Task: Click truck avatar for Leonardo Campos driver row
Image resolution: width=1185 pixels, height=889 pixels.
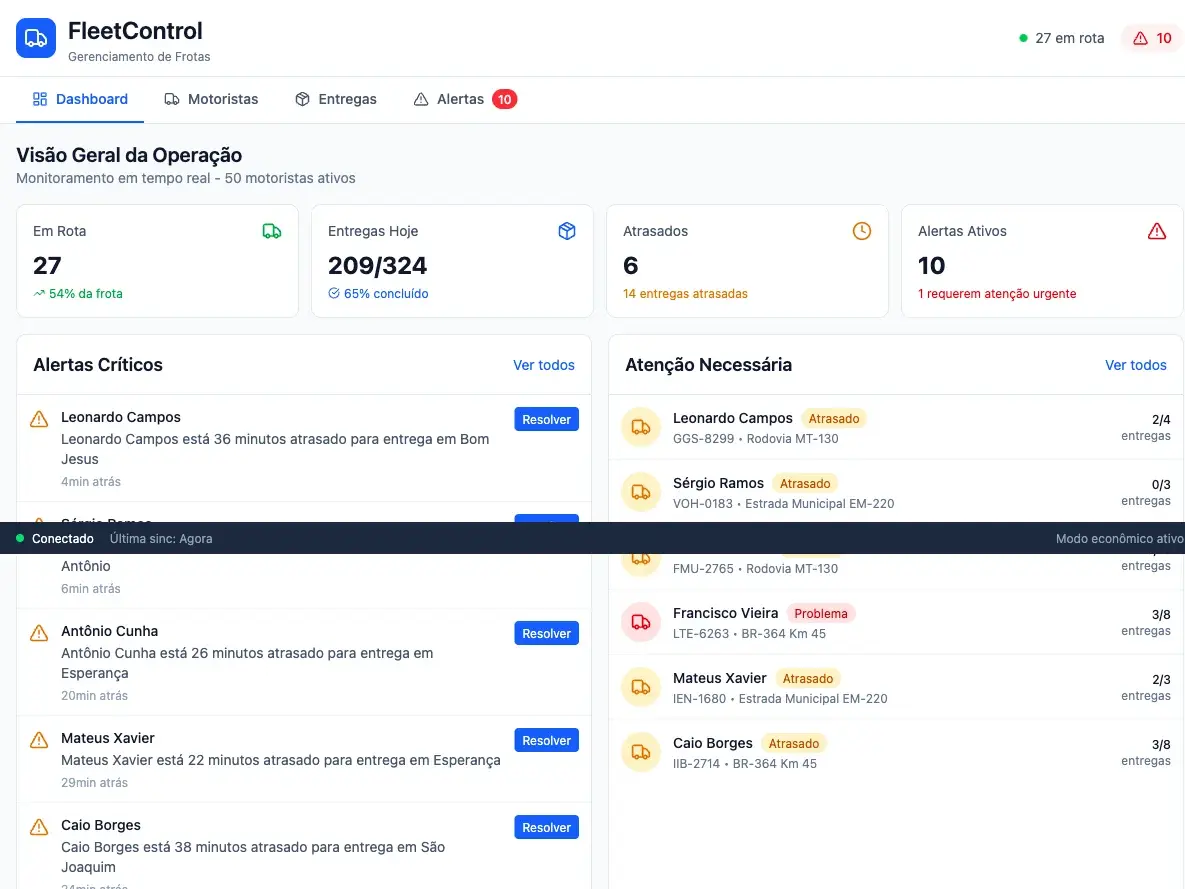Action: (x=641, y=427)
